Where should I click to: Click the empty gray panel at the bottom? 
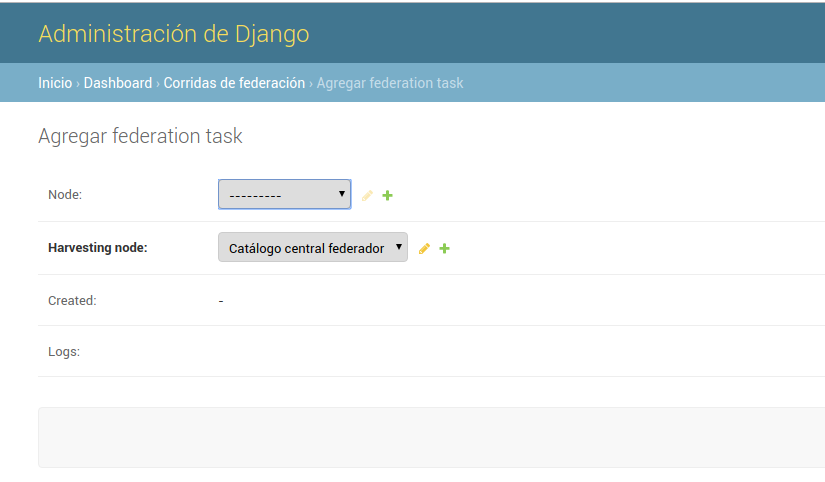pos(431,437)
